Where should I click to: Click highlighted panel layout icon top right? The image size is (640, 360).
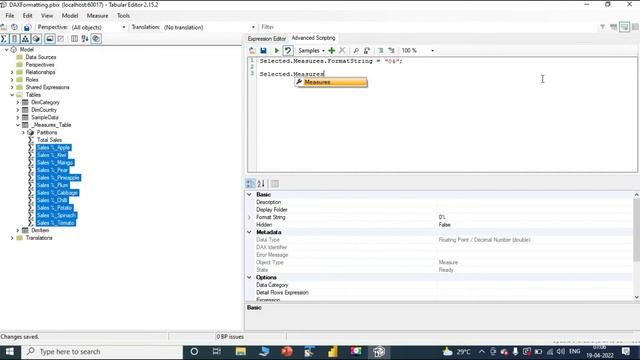pyautogui.click(x=624, y=27)
